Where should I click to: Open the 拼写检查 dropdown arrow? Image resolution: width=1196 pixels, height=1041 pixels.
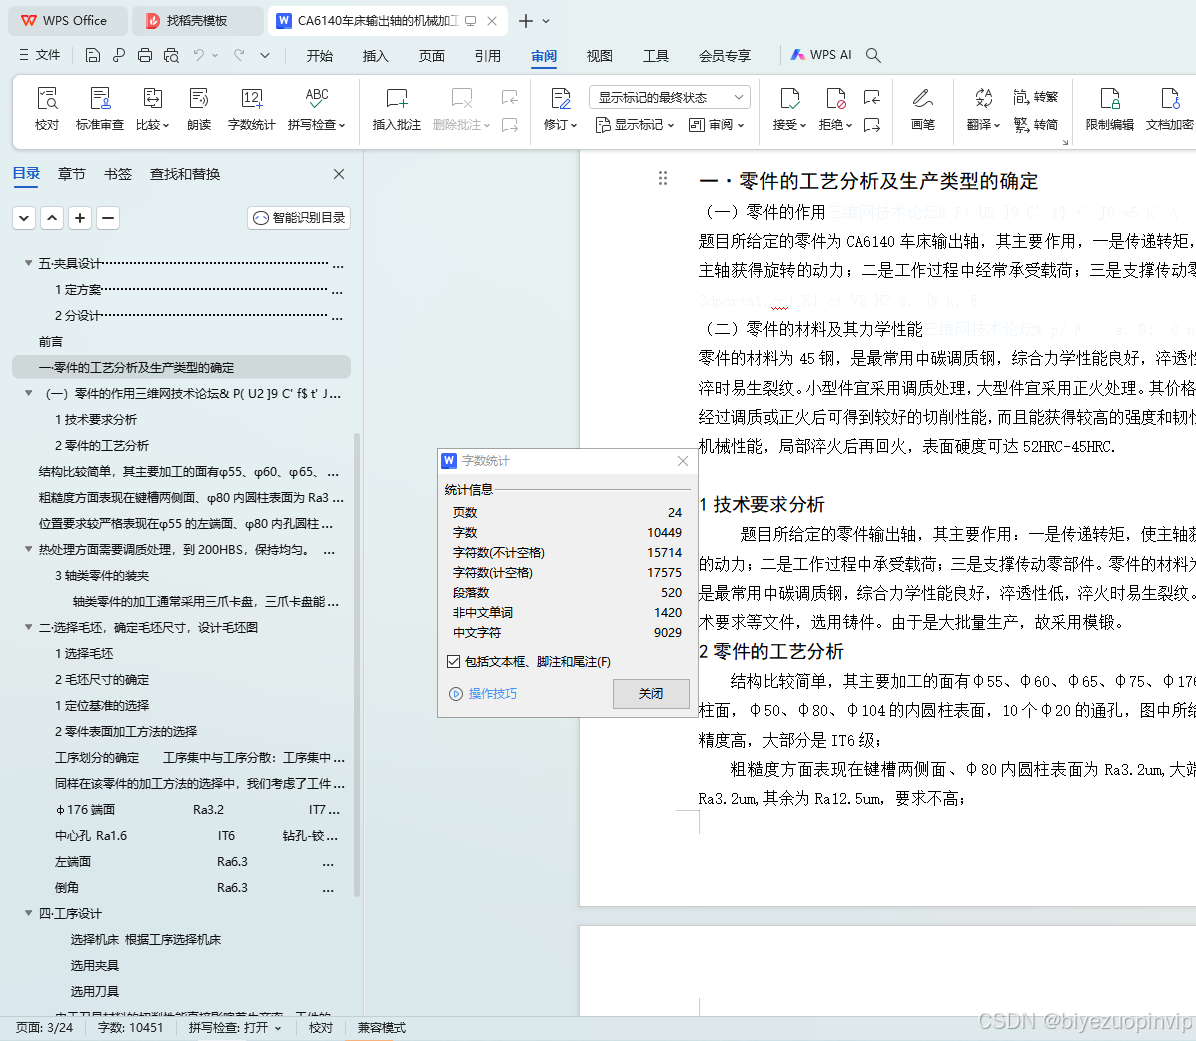[x=342, y=125]
